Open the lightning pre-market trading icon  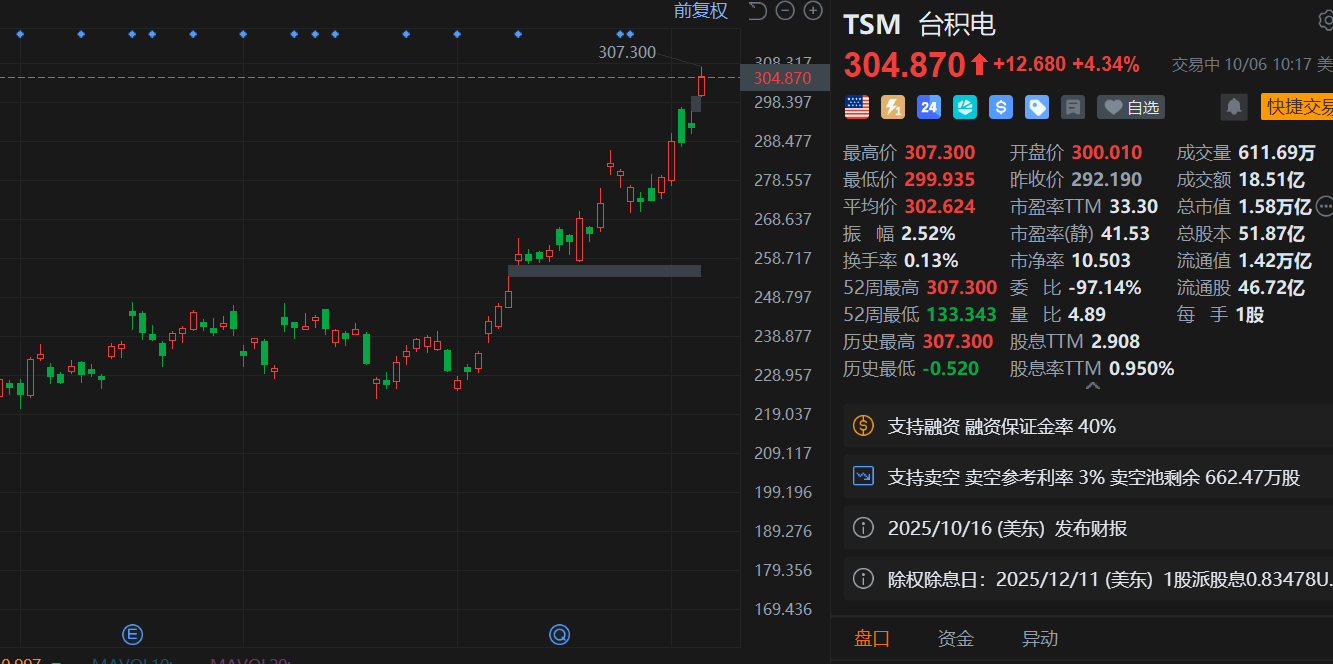[892, 107]
